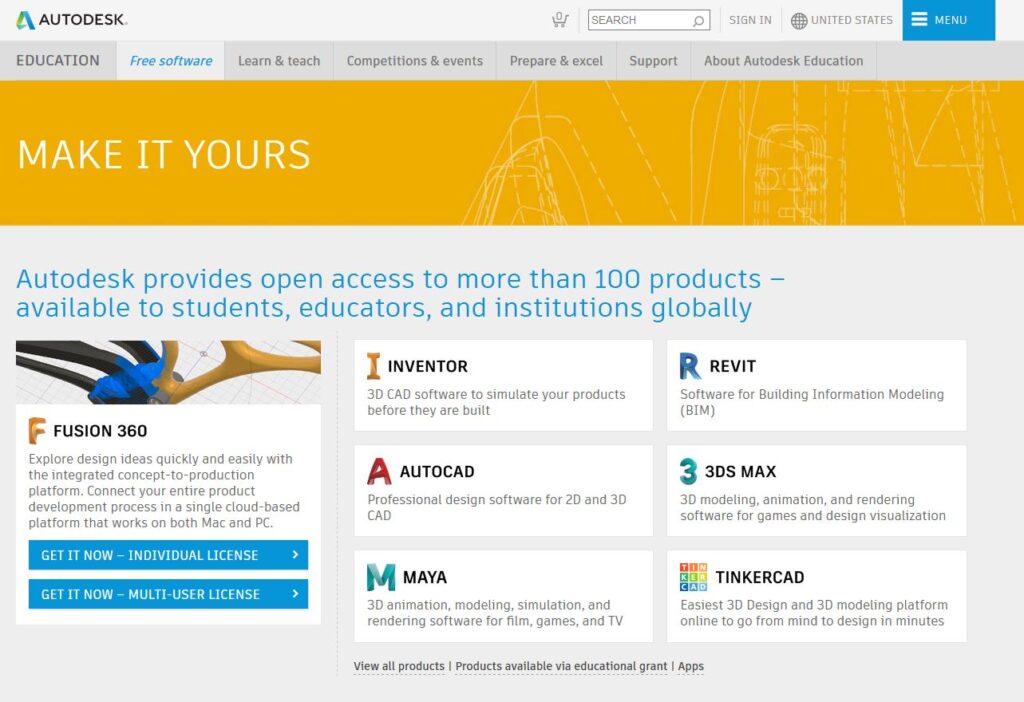
Task: Click the Inventor description text
Action: pos(496,402)
